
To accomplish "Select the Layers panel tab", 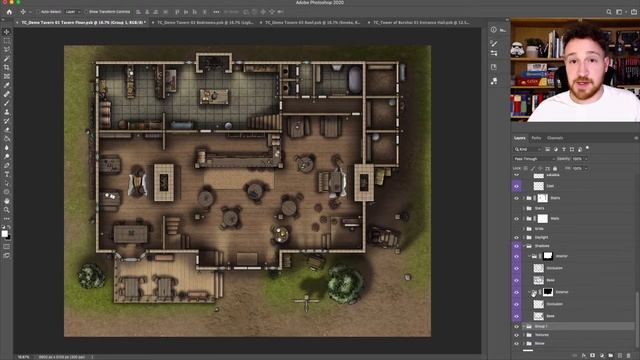I will pyautogui.click(x=520, y=138).
